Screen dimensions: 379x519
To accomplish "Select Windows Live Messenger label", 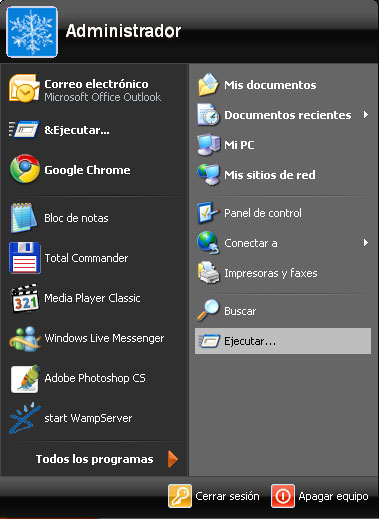I will (104, 338).
